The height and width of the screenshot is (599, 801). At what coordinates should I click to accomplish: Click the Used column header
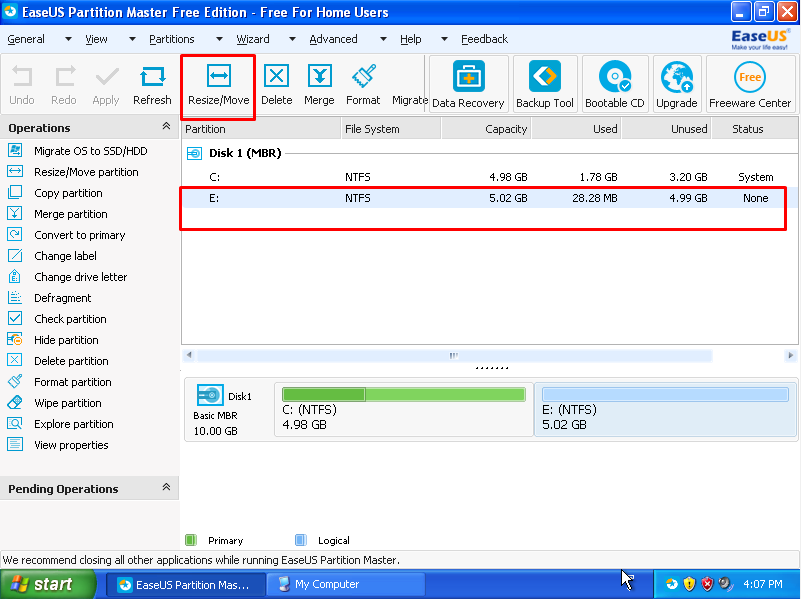click(x=576, y=129)
